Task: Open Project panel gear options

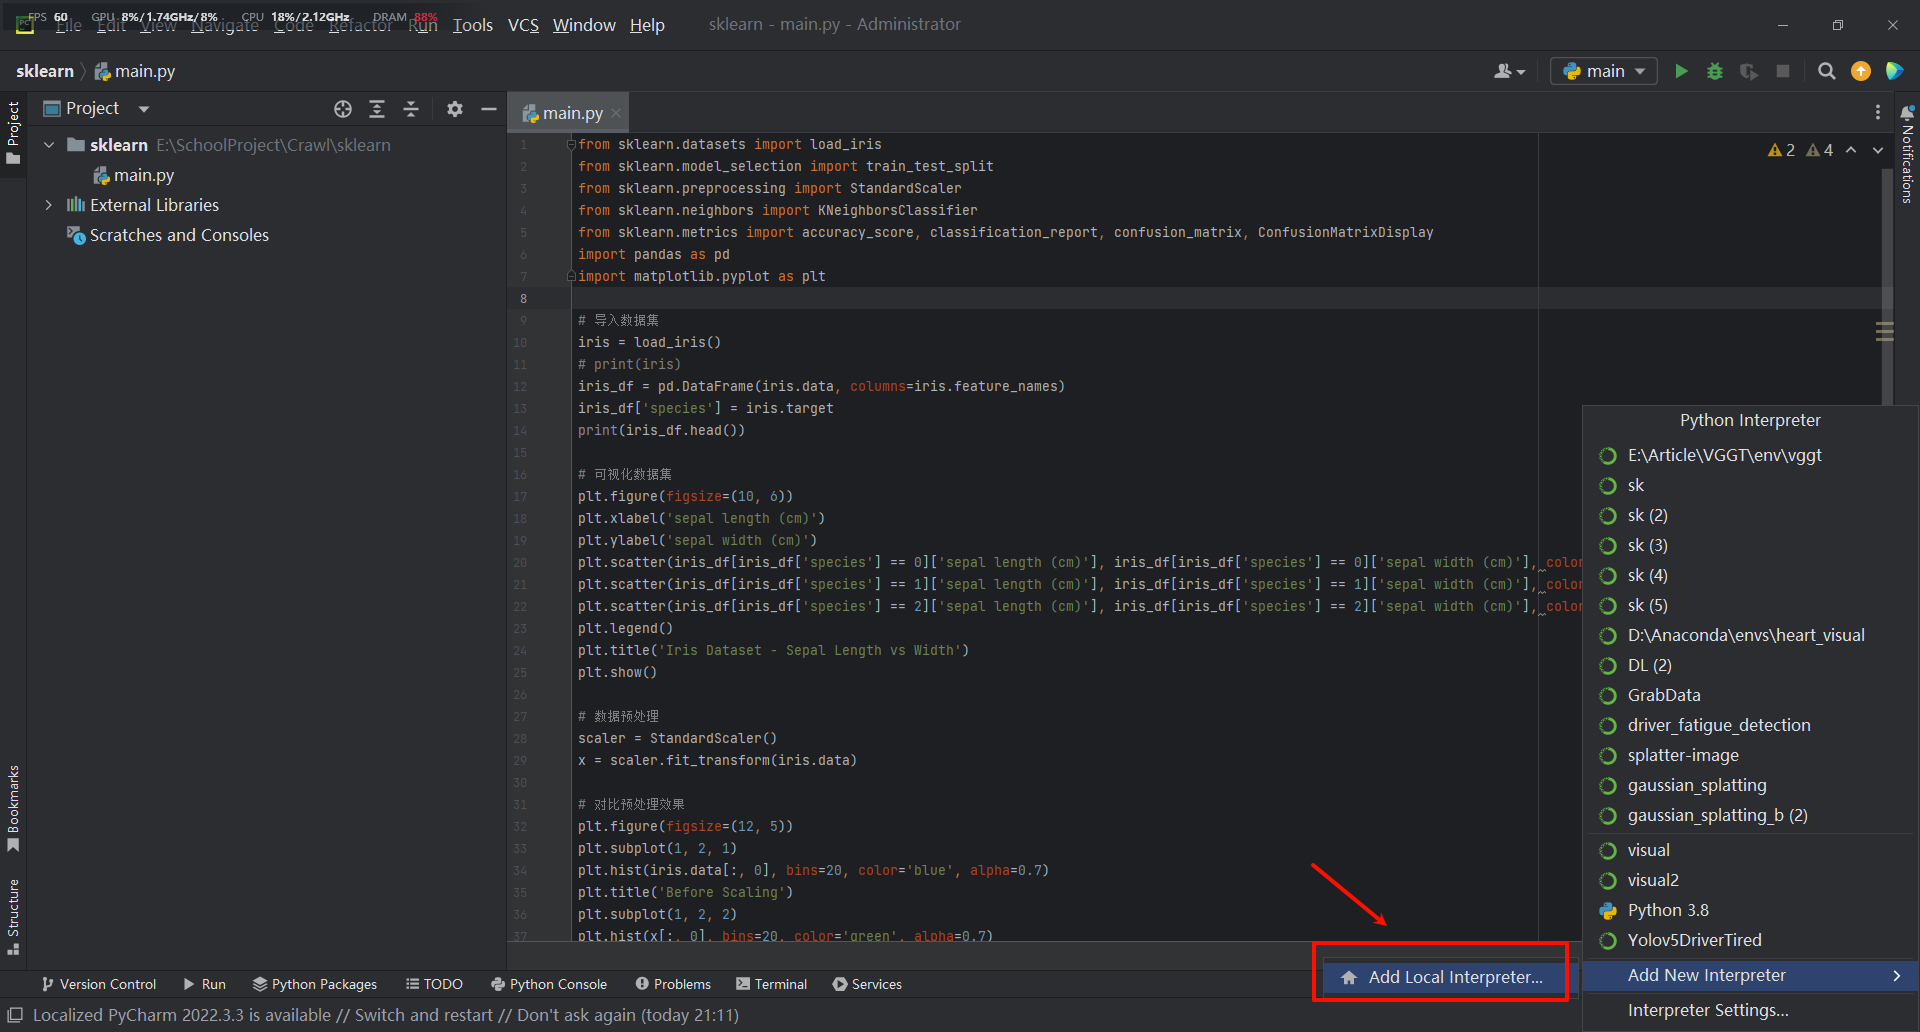Action: [455, 109]
